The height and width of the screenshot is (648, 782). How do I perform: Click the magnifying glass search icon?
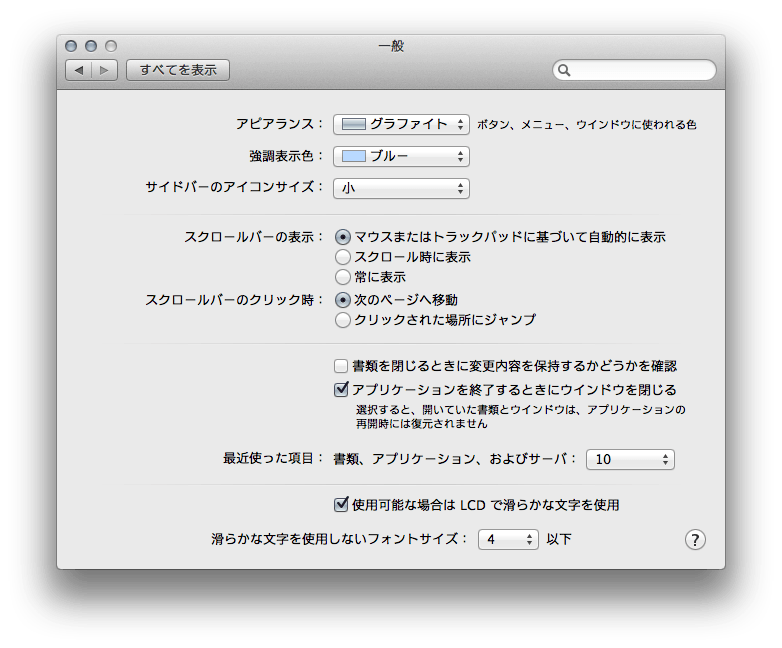[x=565, y=70]
